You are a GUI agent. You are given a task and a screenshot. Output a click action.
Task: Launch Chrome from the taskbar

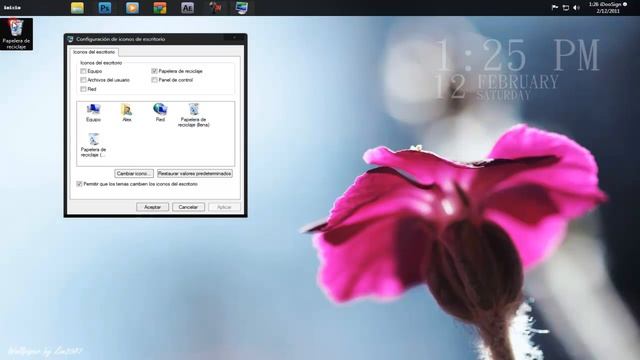tap(160, 8)
